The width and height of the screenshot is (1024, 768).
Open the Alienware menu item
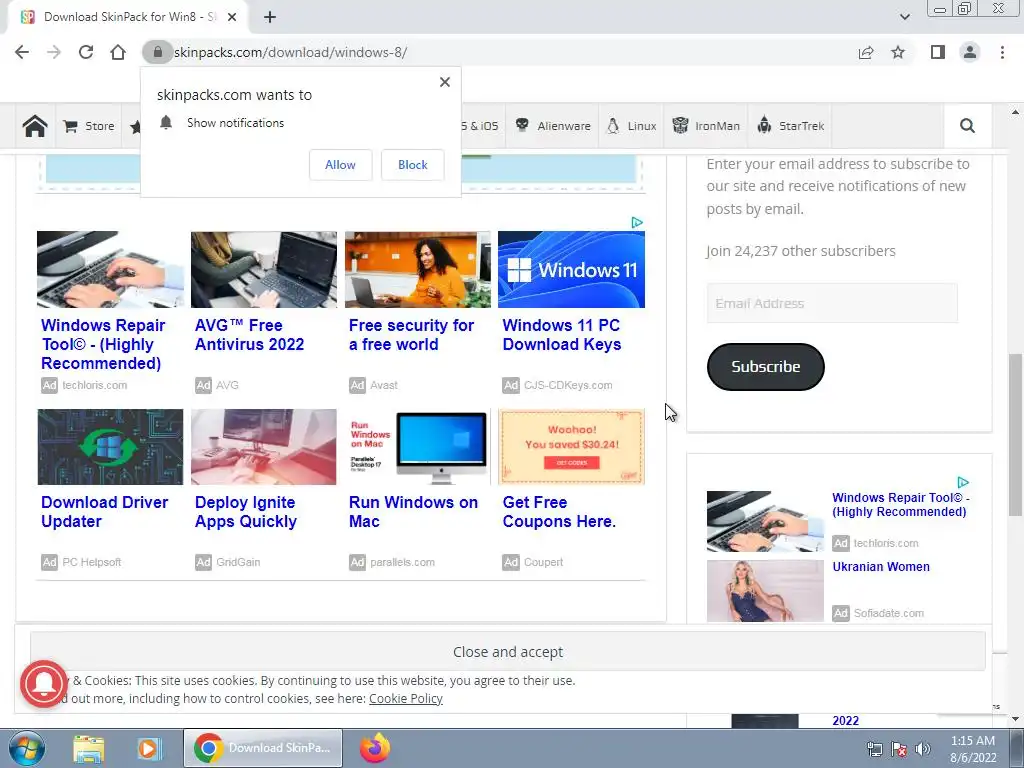(552, 125)
